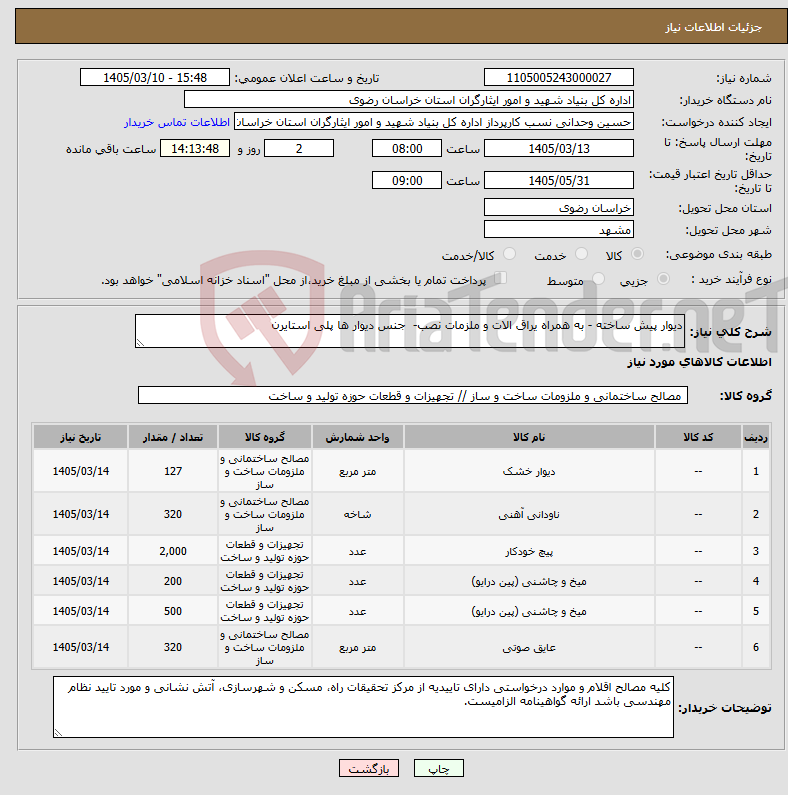788x795 pixels.
Task: Select the کالا/خدمت radio button
Action: (x=509, y=254)
